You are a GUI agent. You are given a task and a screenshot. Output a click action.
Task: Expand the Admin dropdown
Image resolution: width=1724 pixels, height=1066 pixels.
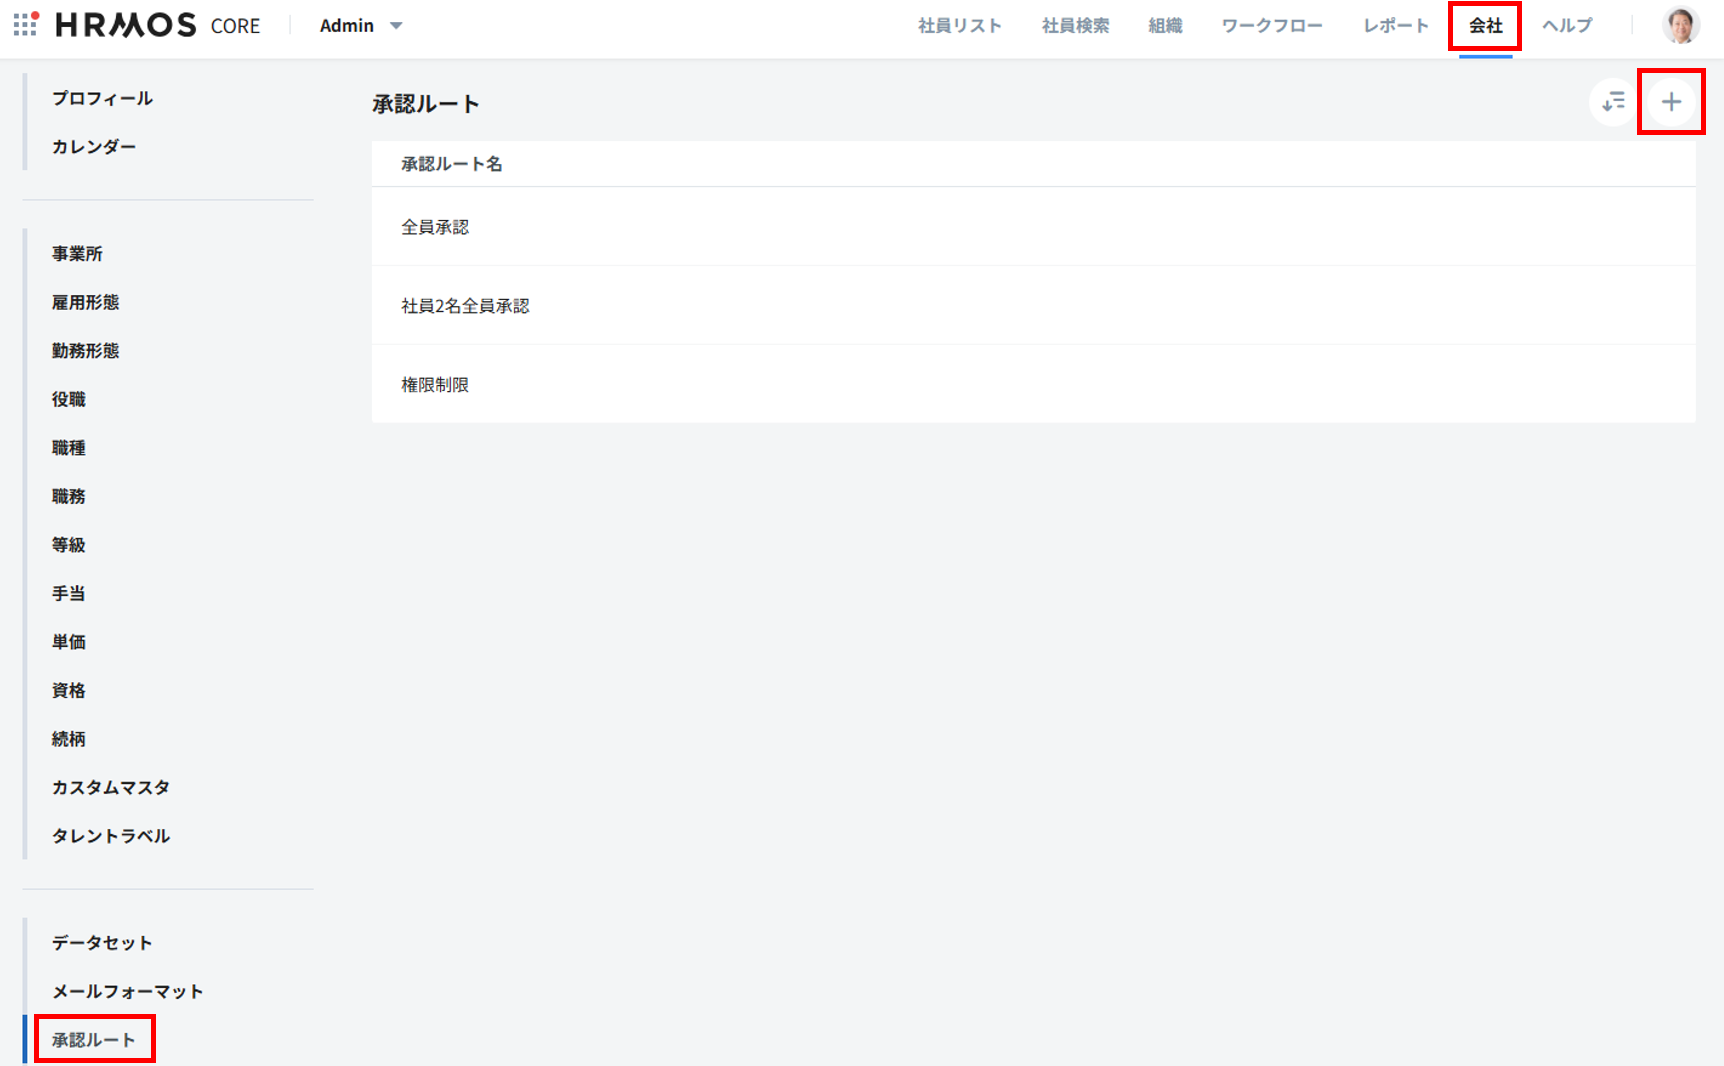pyautogui.click(x=361, y=26)
